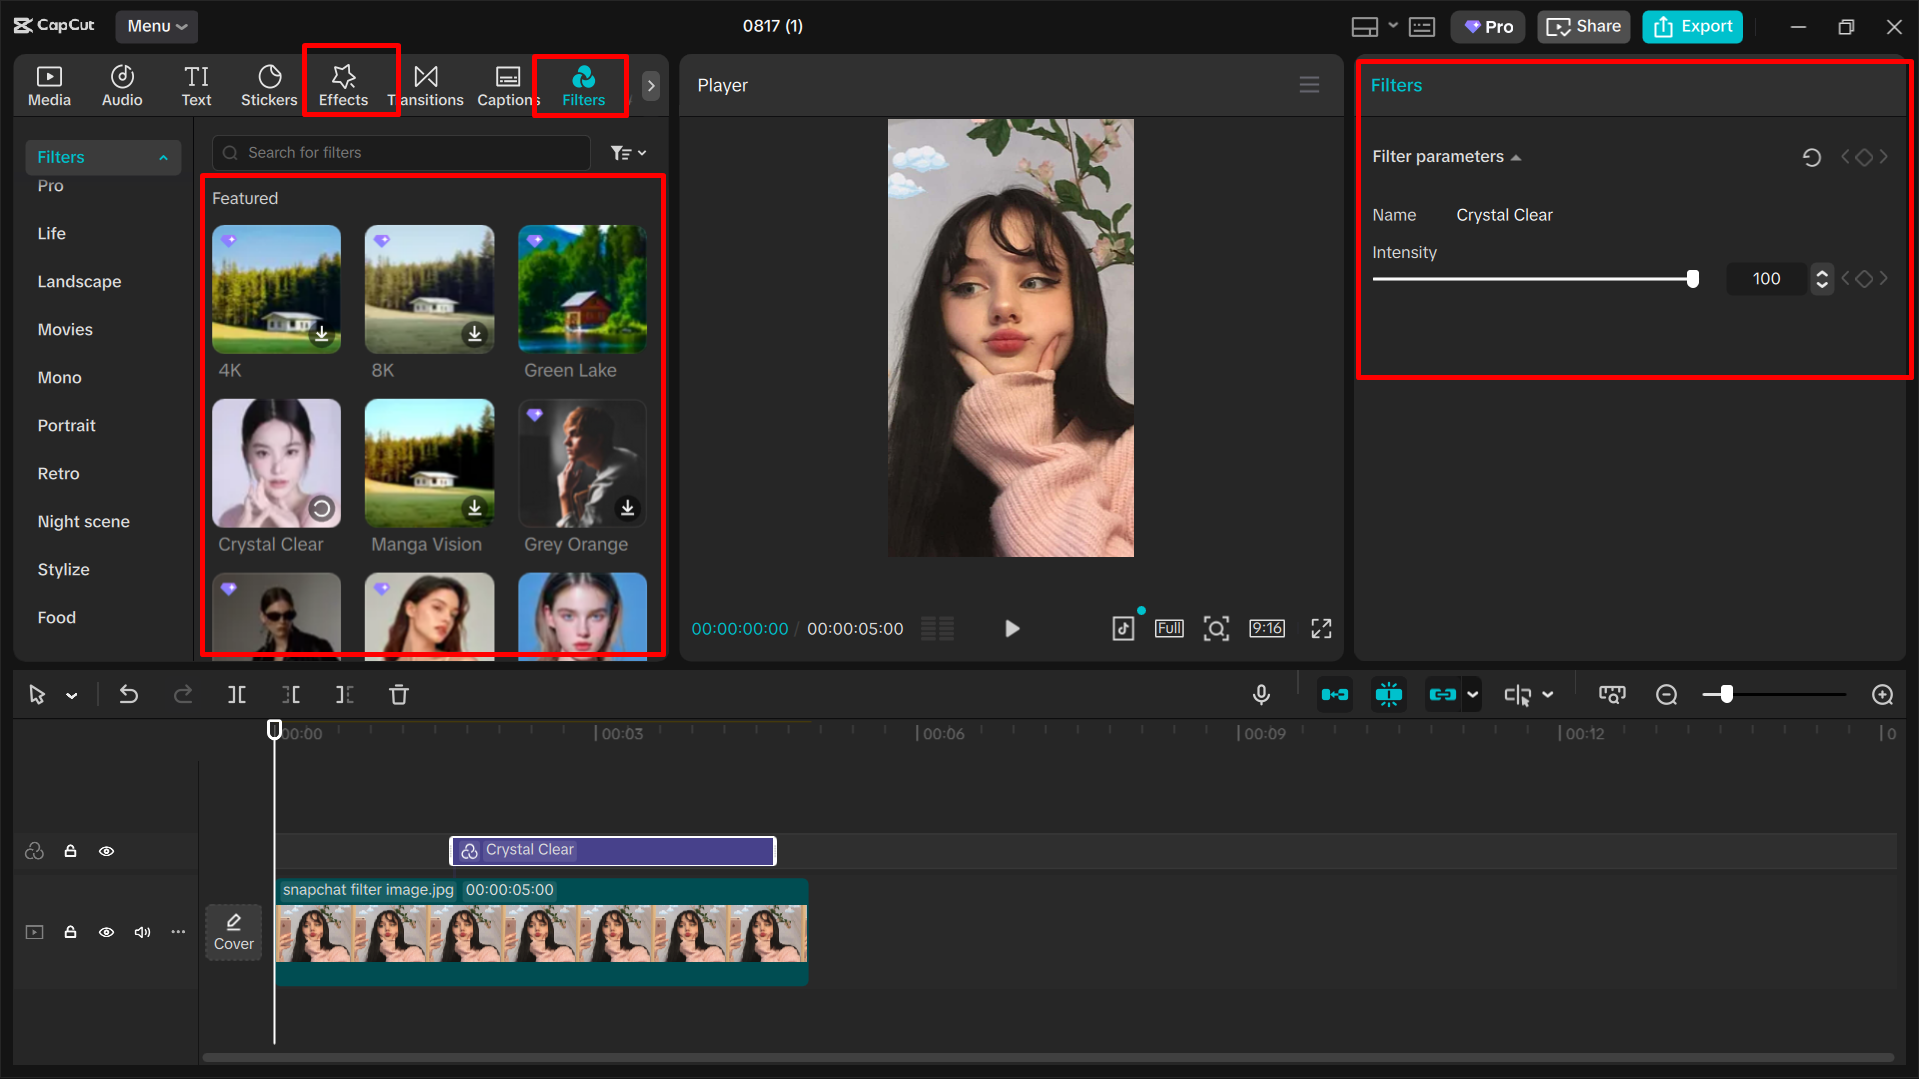Open the Menu dropdown
The width and height of the screenshot is (1919, 1079).
pyautogui.click(x=156, y=26)
